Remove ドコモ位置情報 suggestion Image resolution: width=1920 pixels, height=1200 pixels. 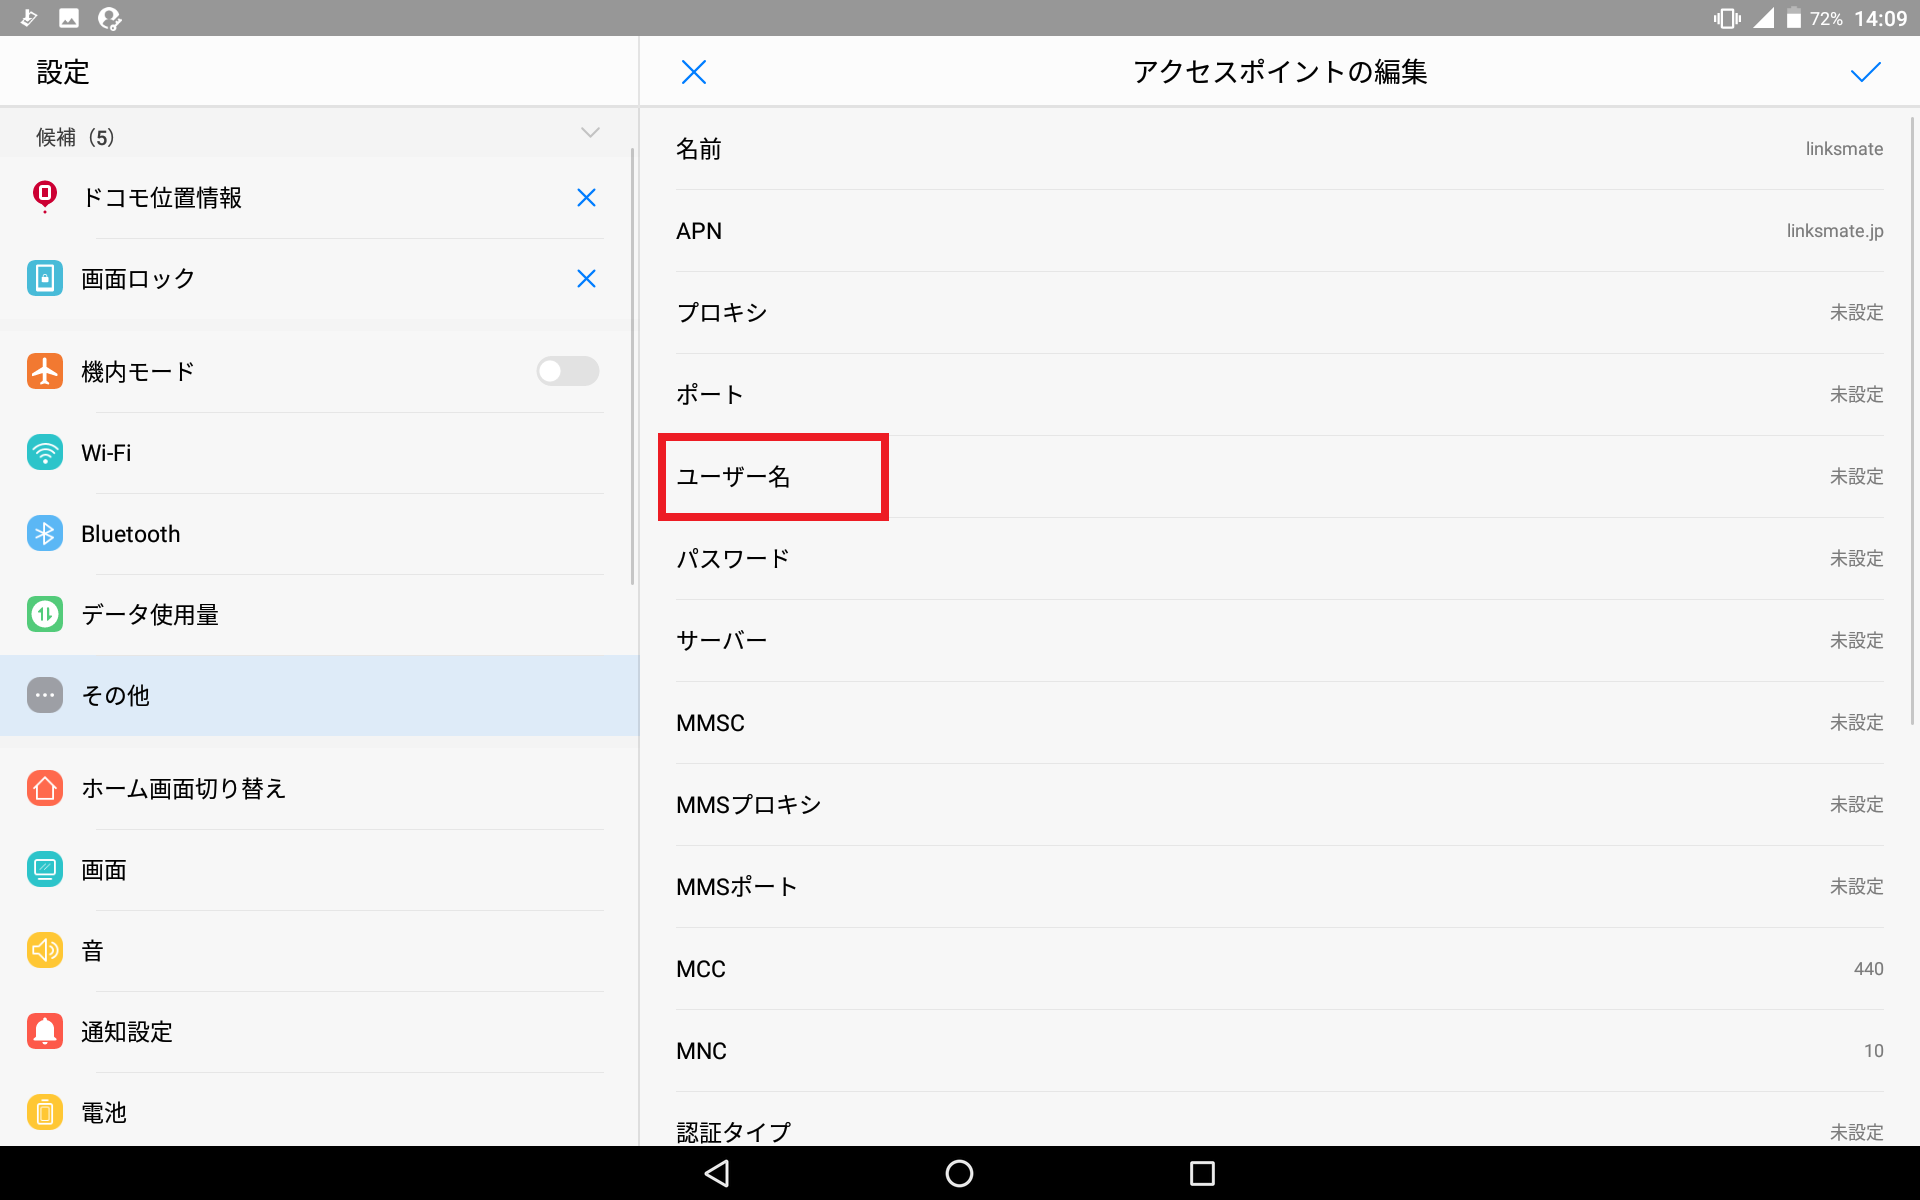586,198
